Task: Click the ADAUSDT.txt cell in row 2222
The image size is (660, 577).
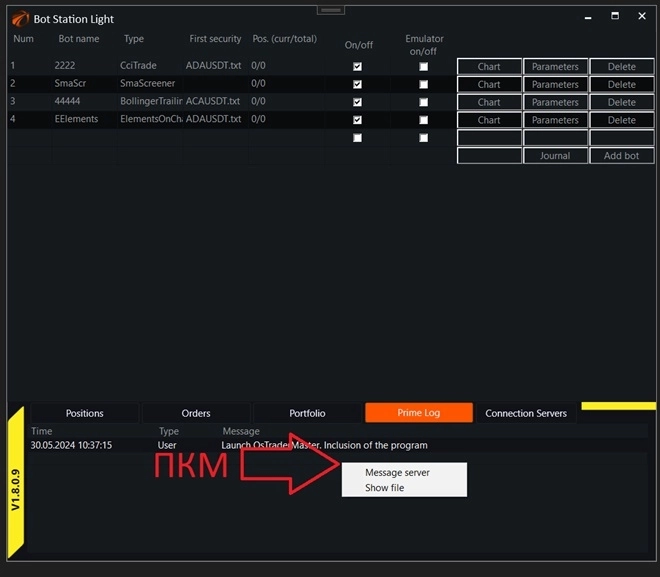Action: 216,66
